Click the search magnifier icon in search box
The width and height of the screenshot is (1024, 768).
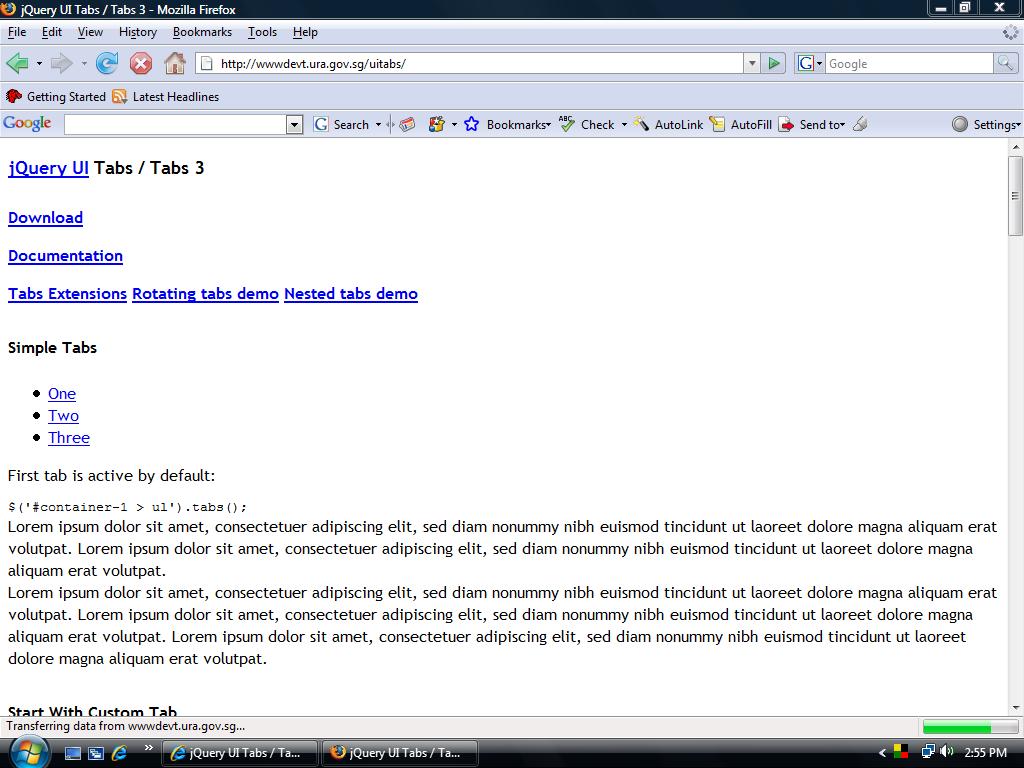pos(1005,64)
